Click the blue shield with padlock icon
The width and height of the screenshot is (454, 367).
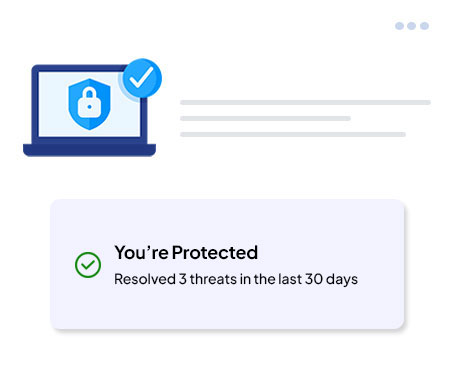89,104
